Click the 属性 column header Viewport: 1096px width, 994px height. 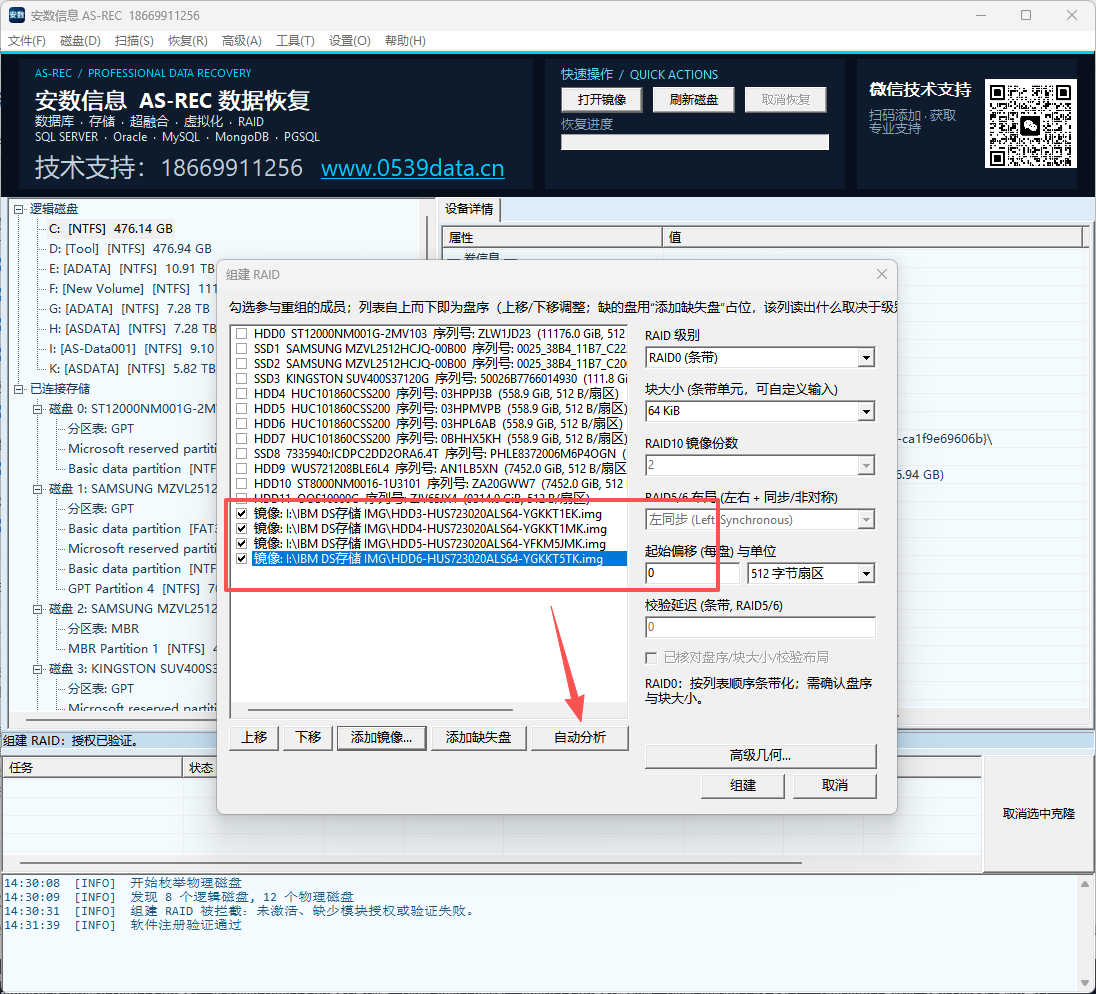click(x=552, y=238)
